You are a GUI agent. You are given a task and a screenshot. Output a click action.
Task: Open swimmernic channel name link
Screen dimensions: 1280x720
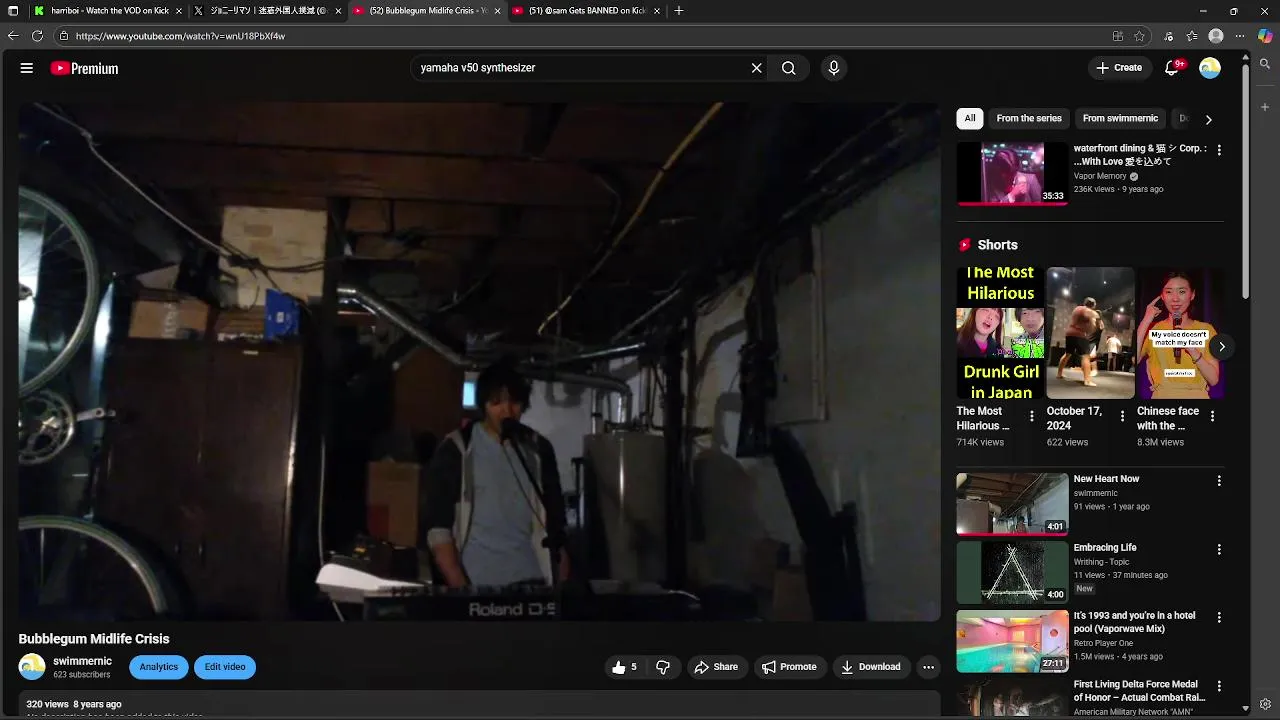pos(82,661)
